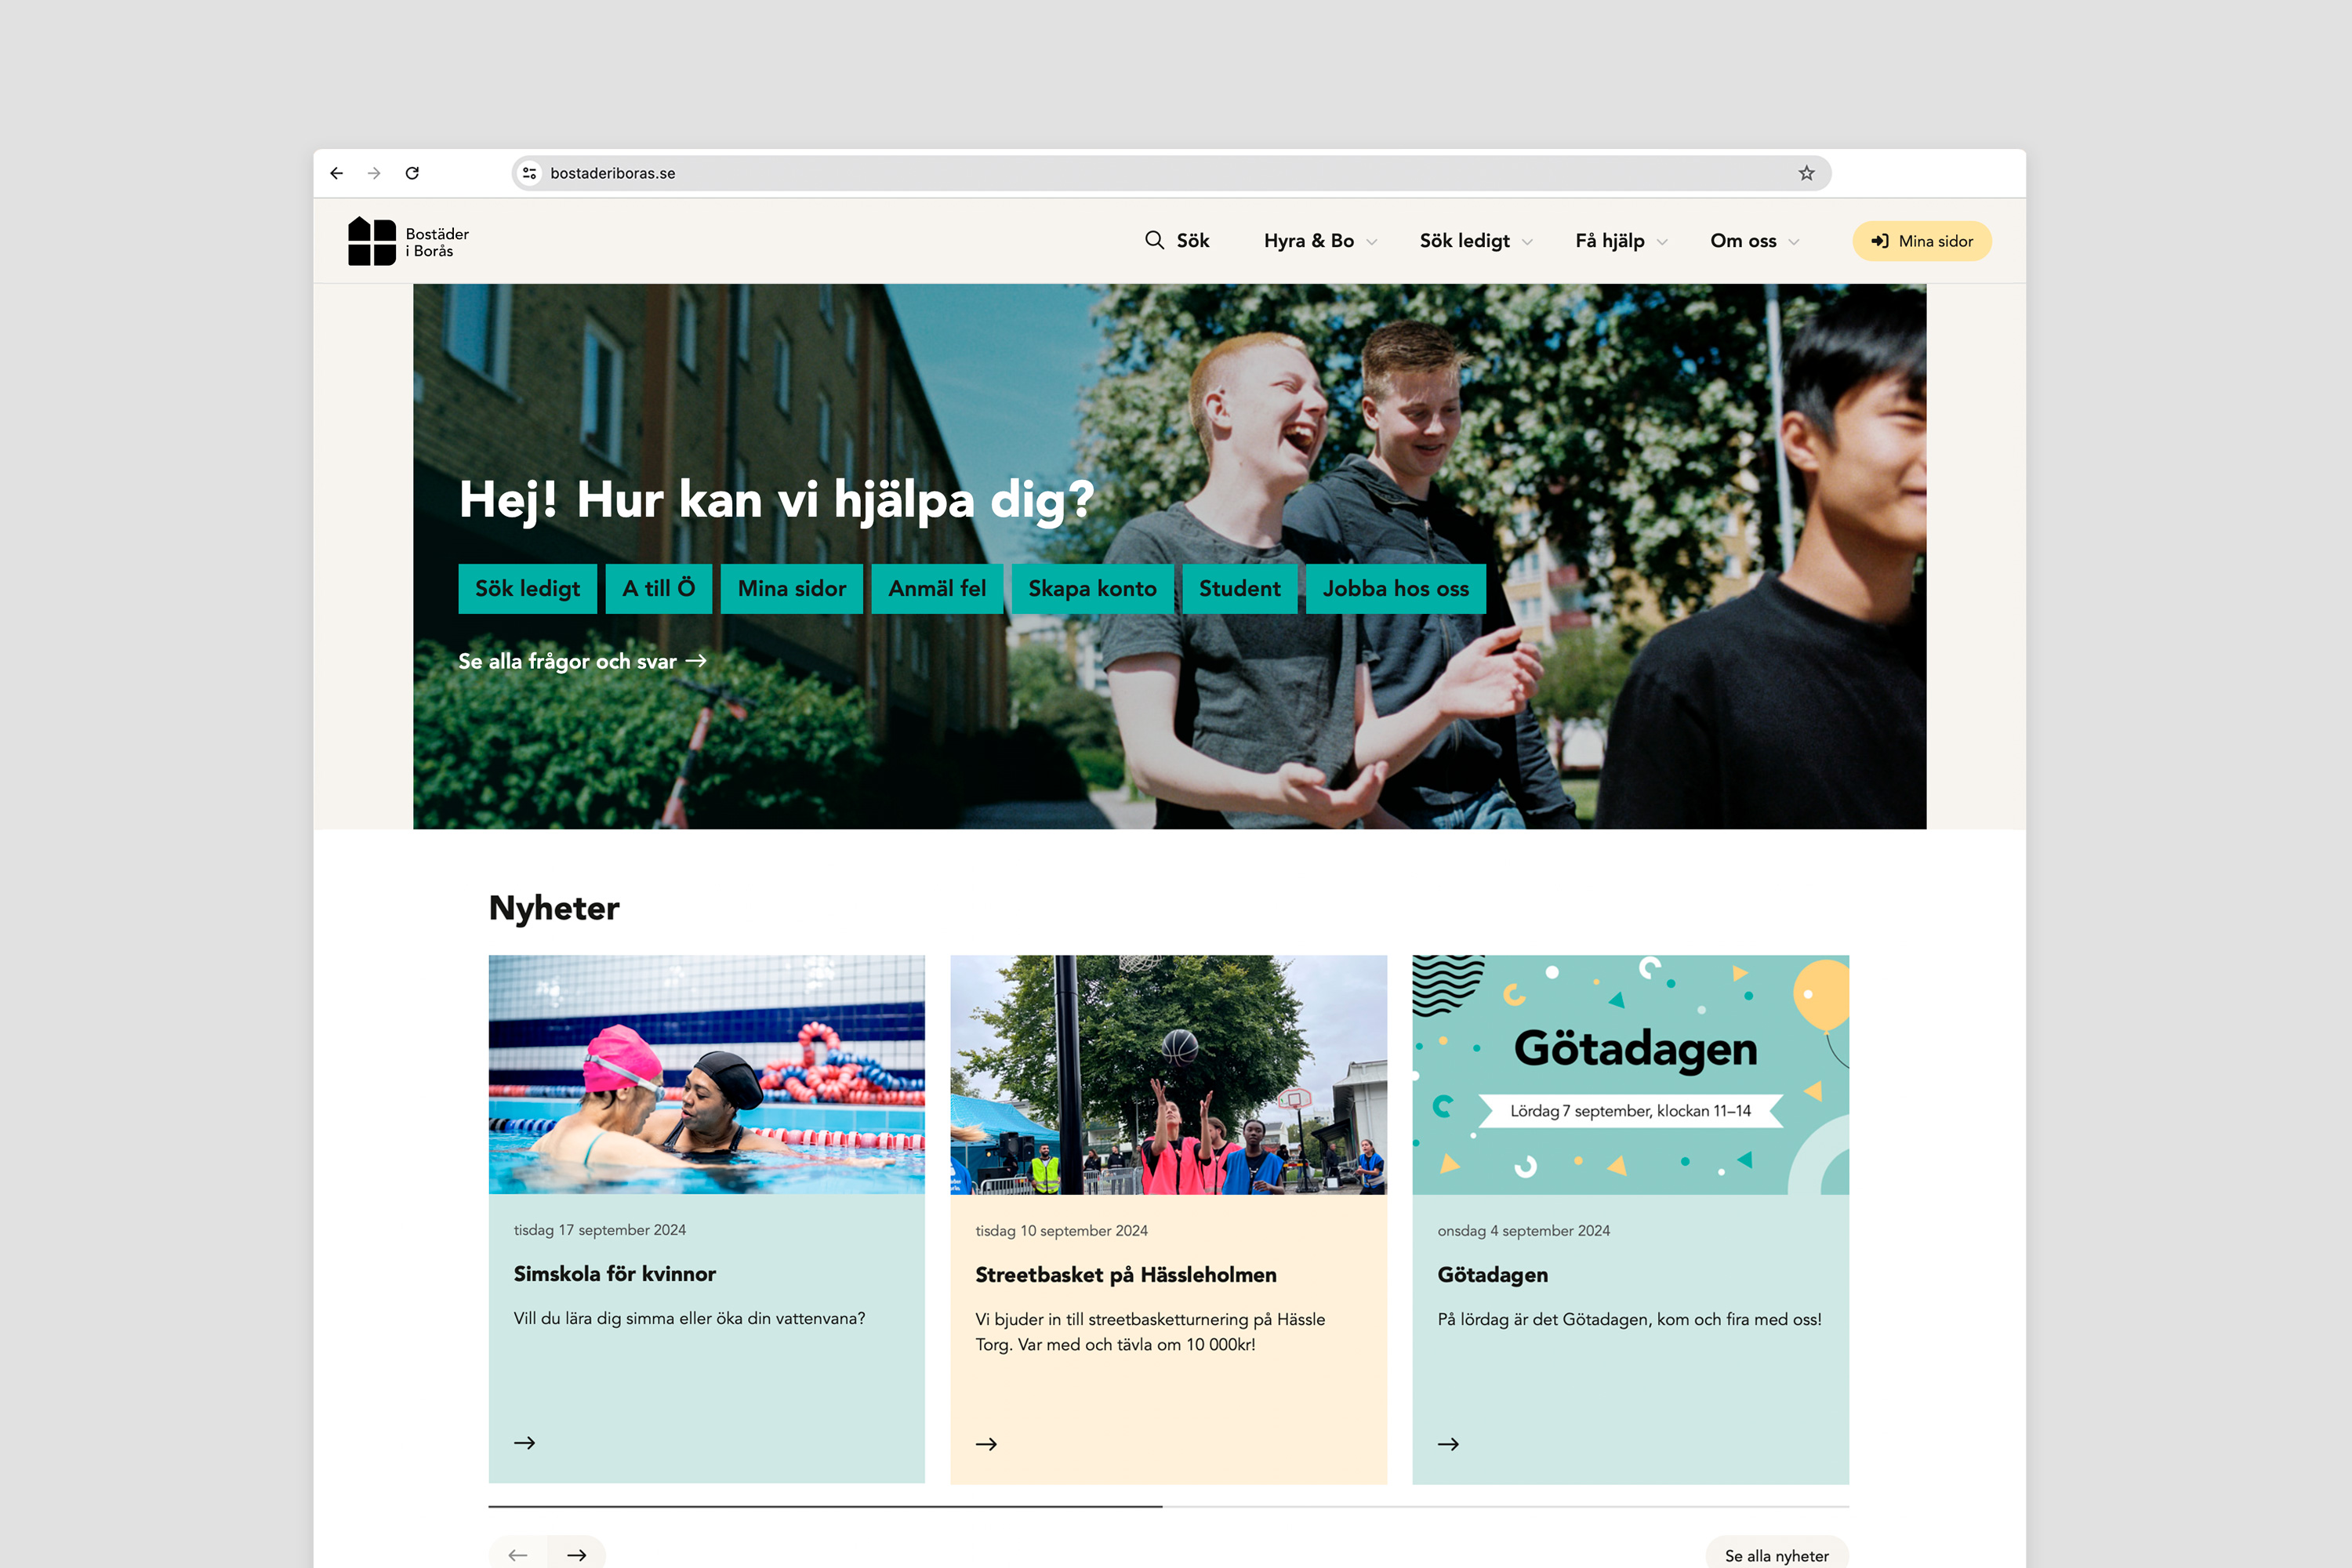Click the Skapa konto button
The height and width of the screenshot is (1568, 2352).
[x=1092, y=588]
